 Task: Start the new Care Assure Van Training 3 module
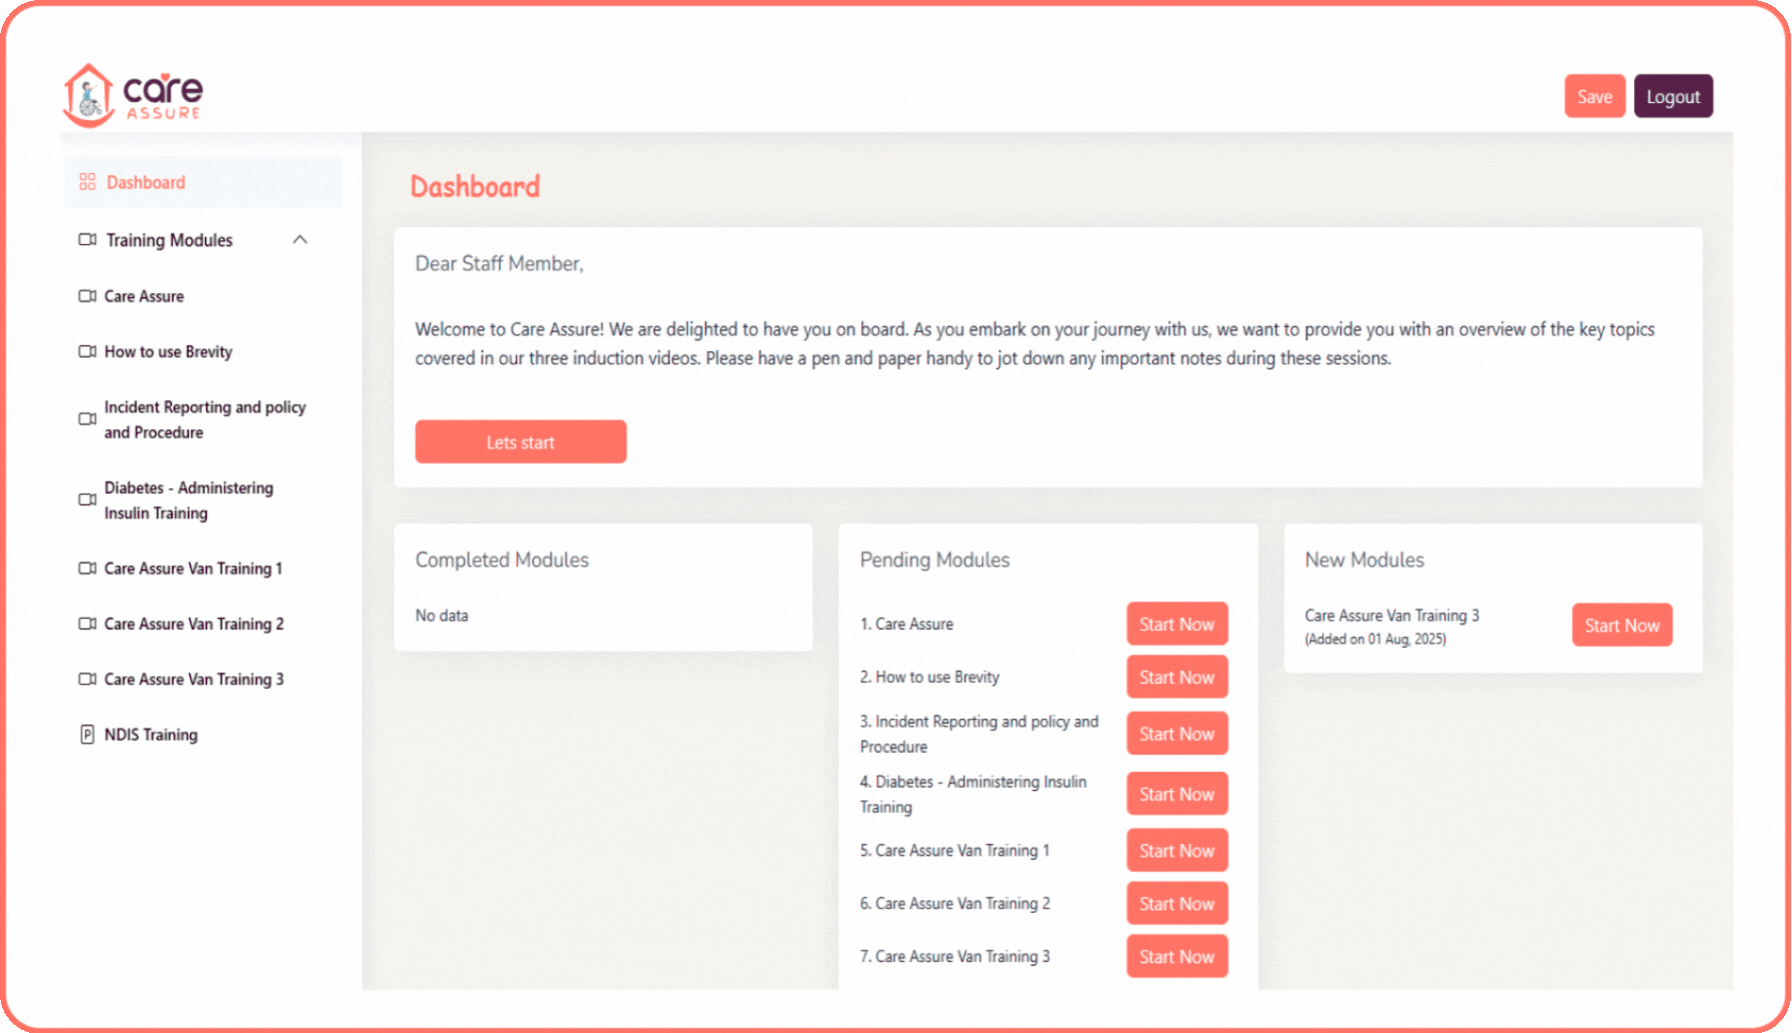coord(1621,624)
